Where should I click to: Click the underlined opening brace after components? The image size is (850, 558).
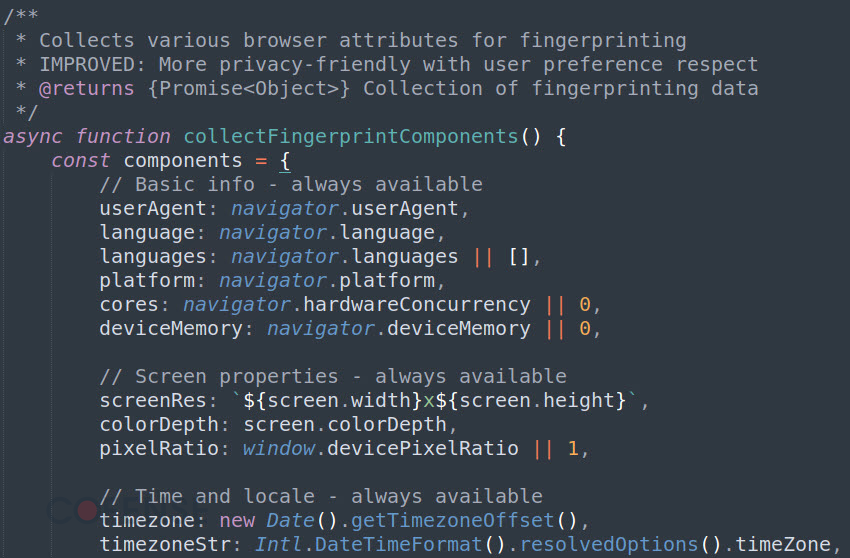click(x=285, y=161)
